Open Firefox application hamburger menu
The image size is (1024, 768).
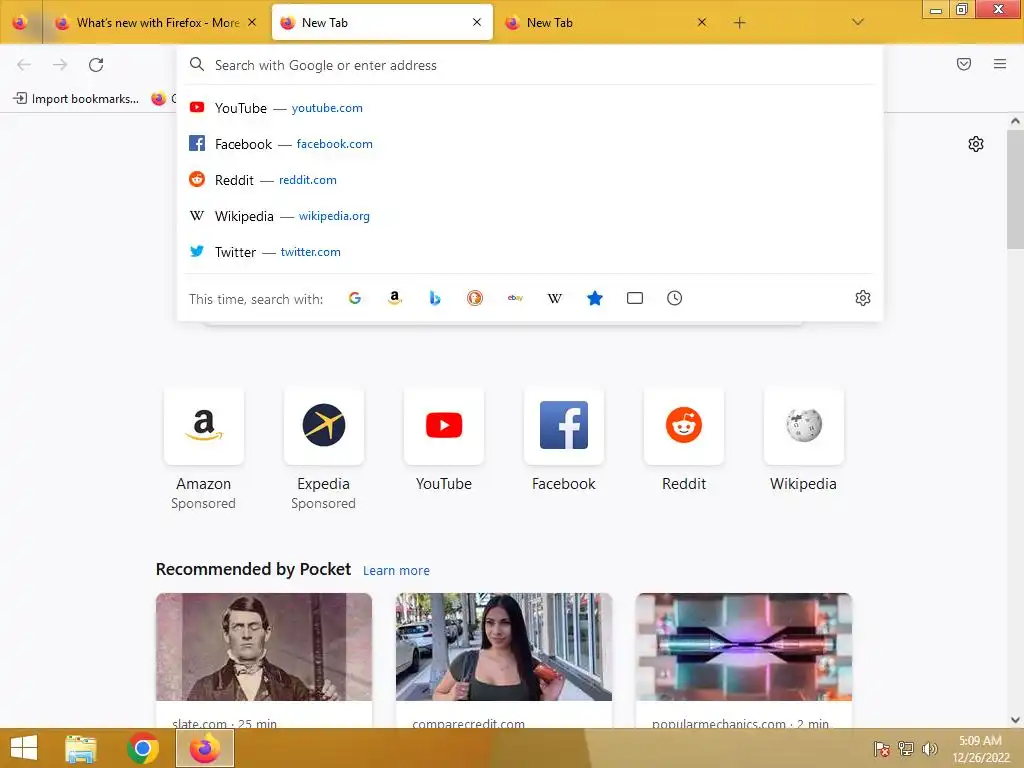[1000, 64]
